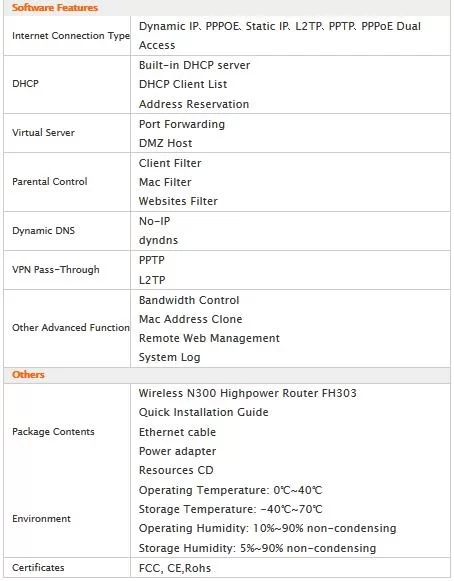Click Built-in DHCP server text
Viewport: 454px width, 581px height.
click(x=194, y=65)
